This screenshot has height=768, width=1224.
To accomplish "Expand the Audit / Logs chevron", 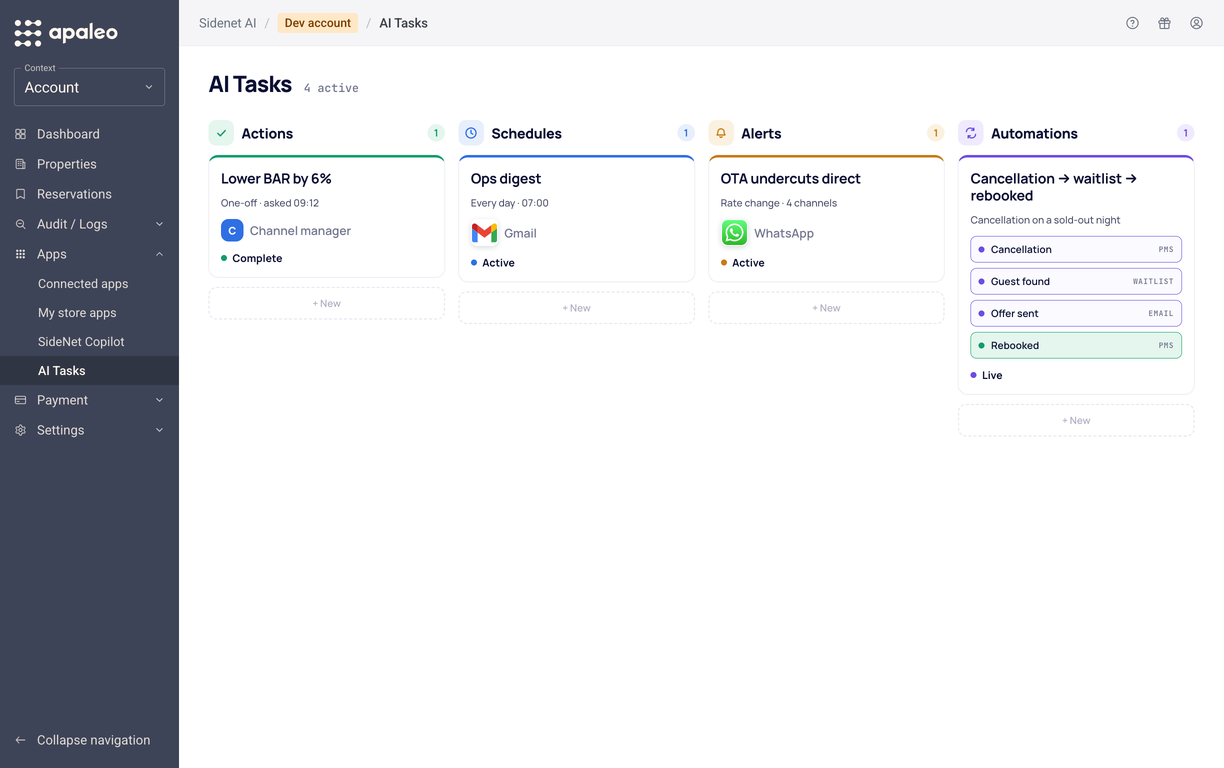I will 159,224.
